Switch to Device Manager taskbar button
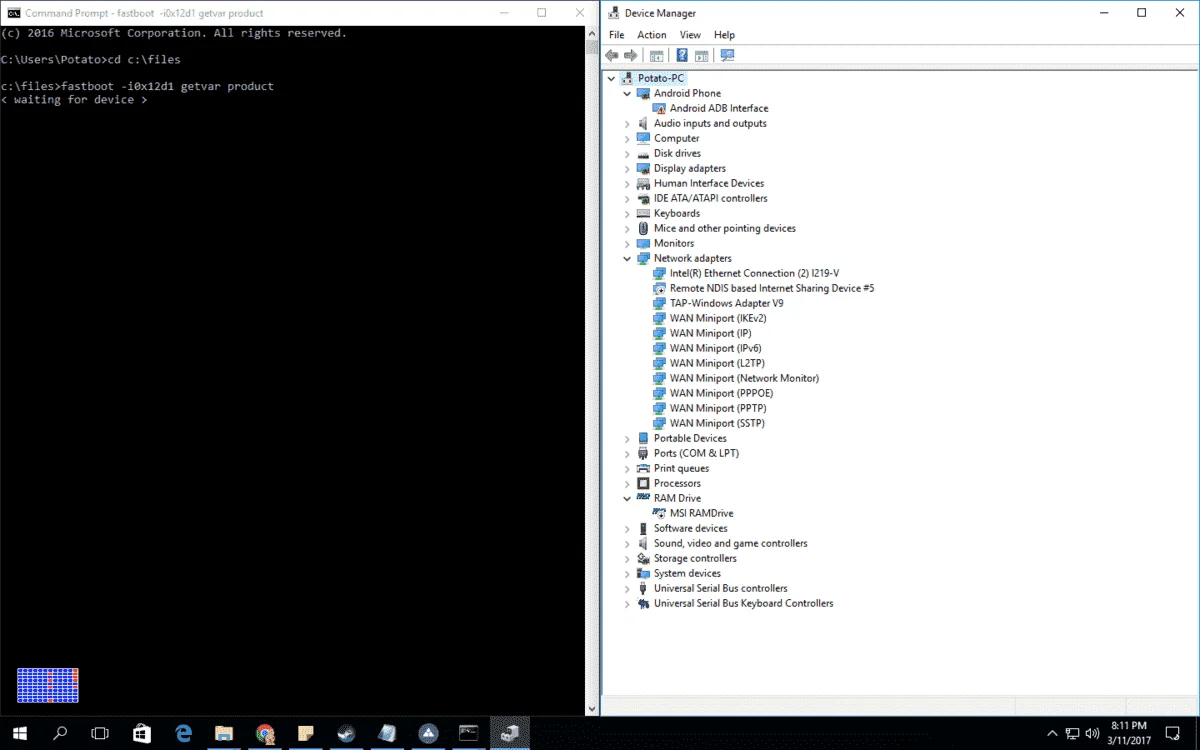 510,733
